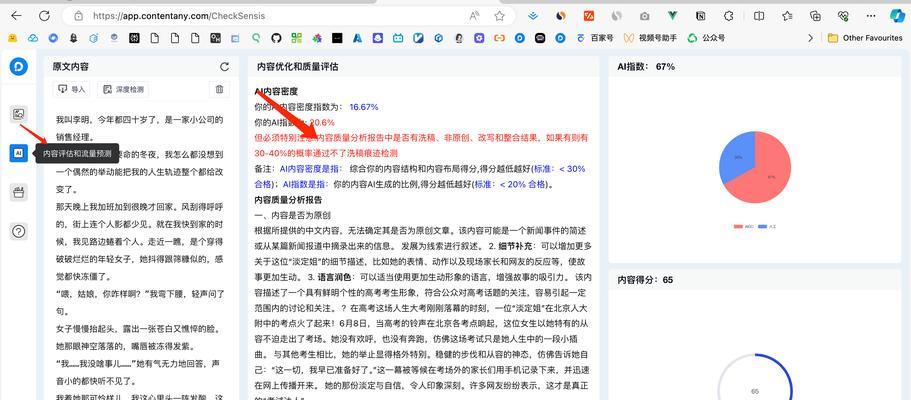
Task: Open the image tool in the sidebar
Action: 19,114
